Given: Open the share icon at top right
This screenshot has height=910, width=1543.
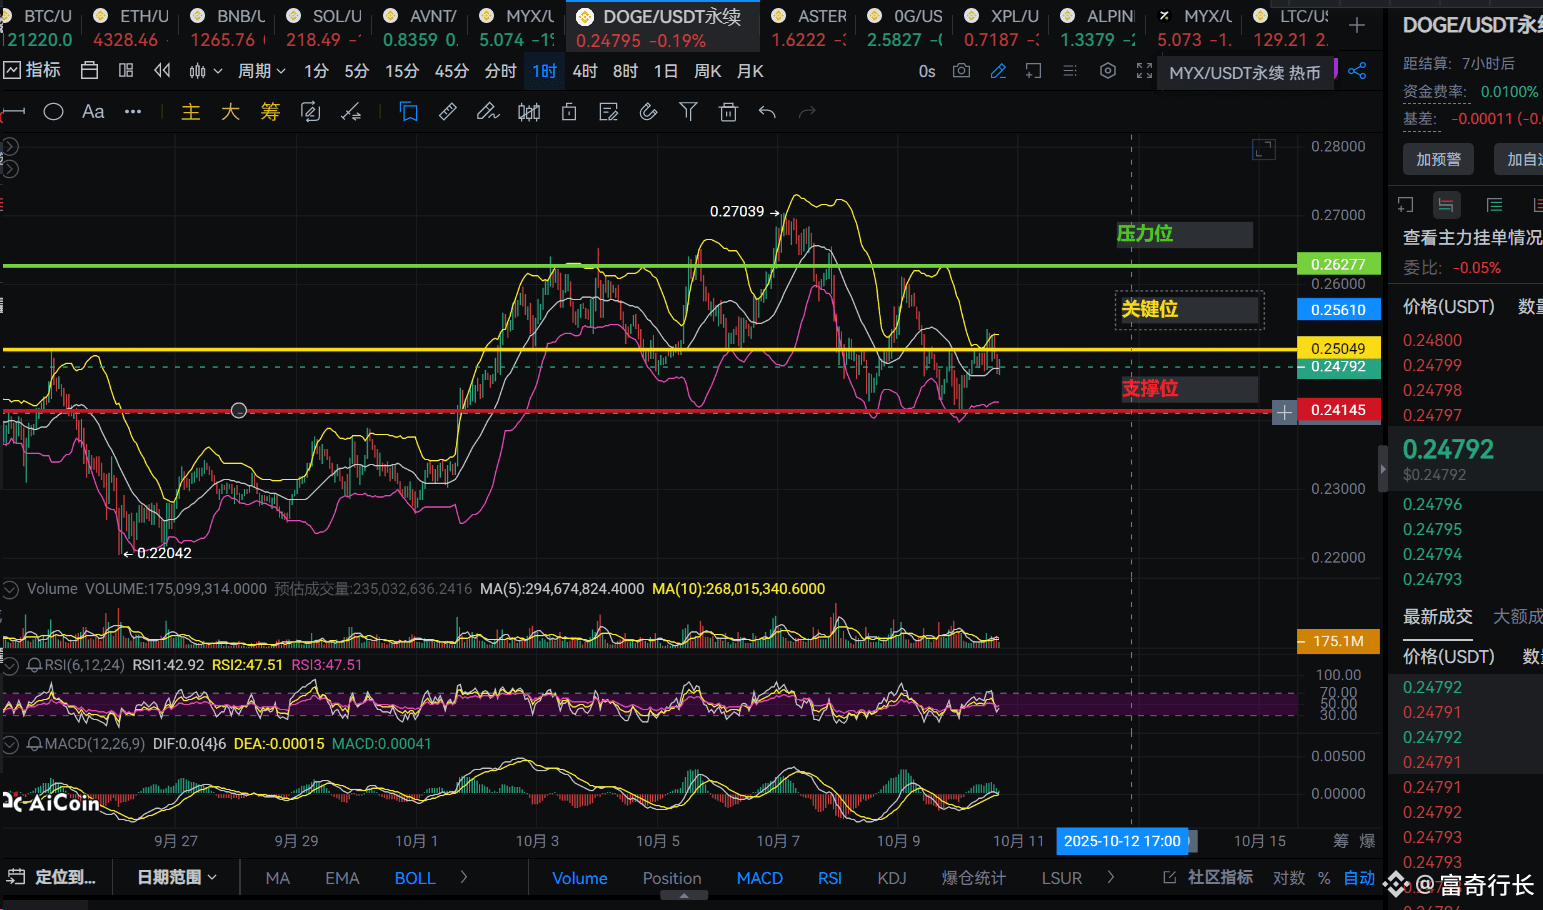Looking at the screenshot, I should (1357, 71).
